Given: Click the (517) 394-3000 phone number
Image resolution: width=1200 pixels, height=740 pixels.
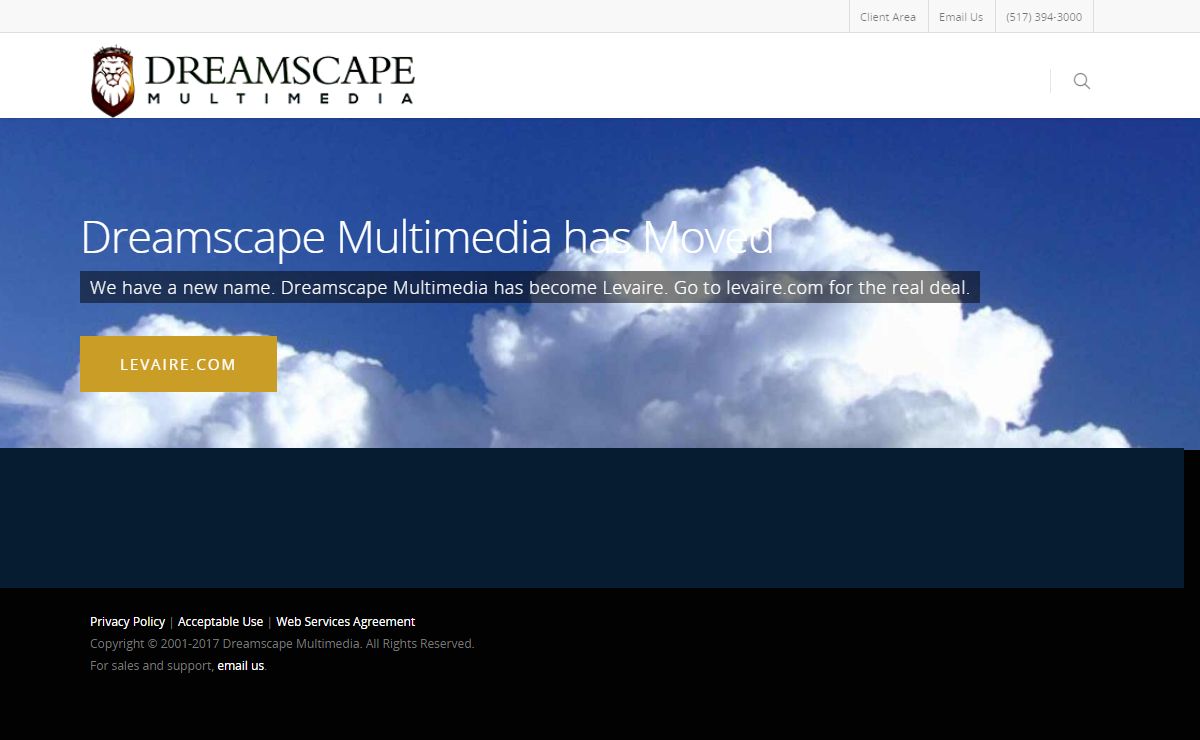Looking at the screenshot, I should (x=1044, y=17).
